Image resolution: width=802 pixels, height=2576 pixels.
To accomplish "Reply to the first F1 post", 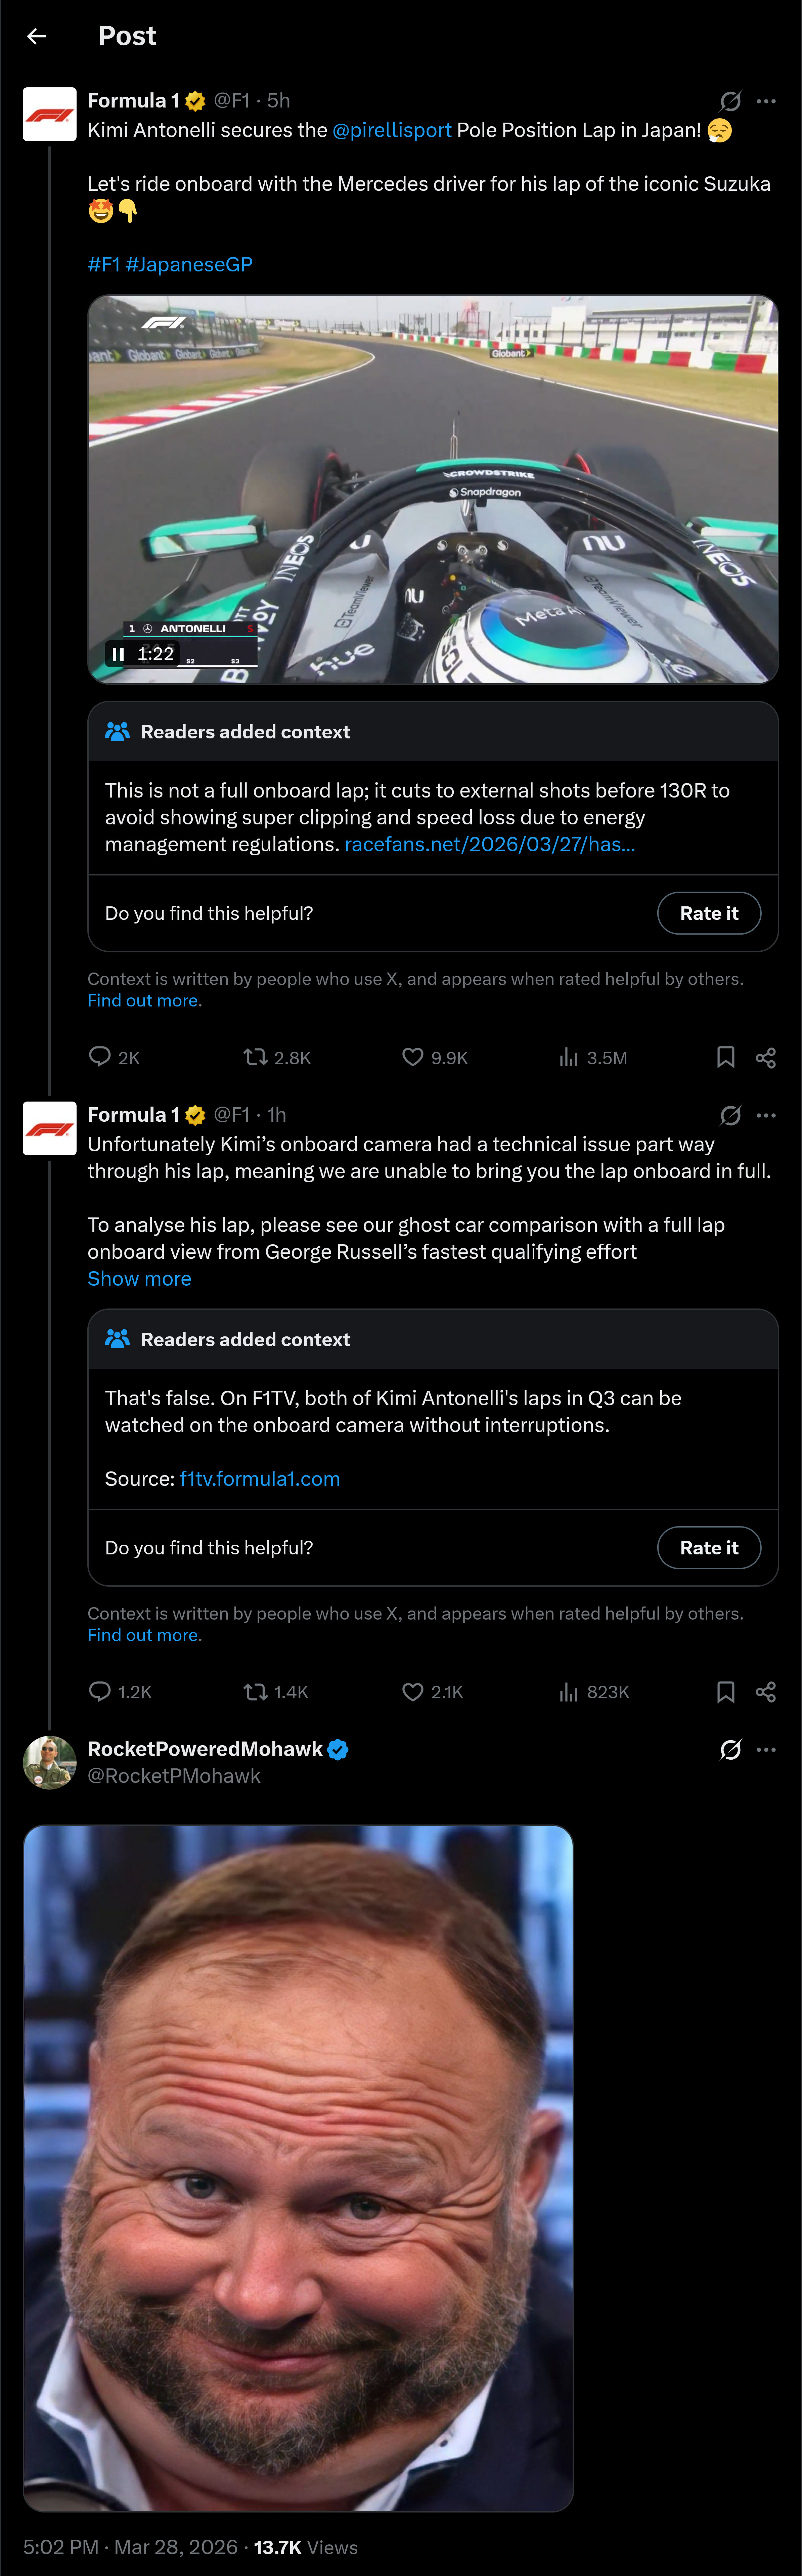I will tap(100, 1057).
